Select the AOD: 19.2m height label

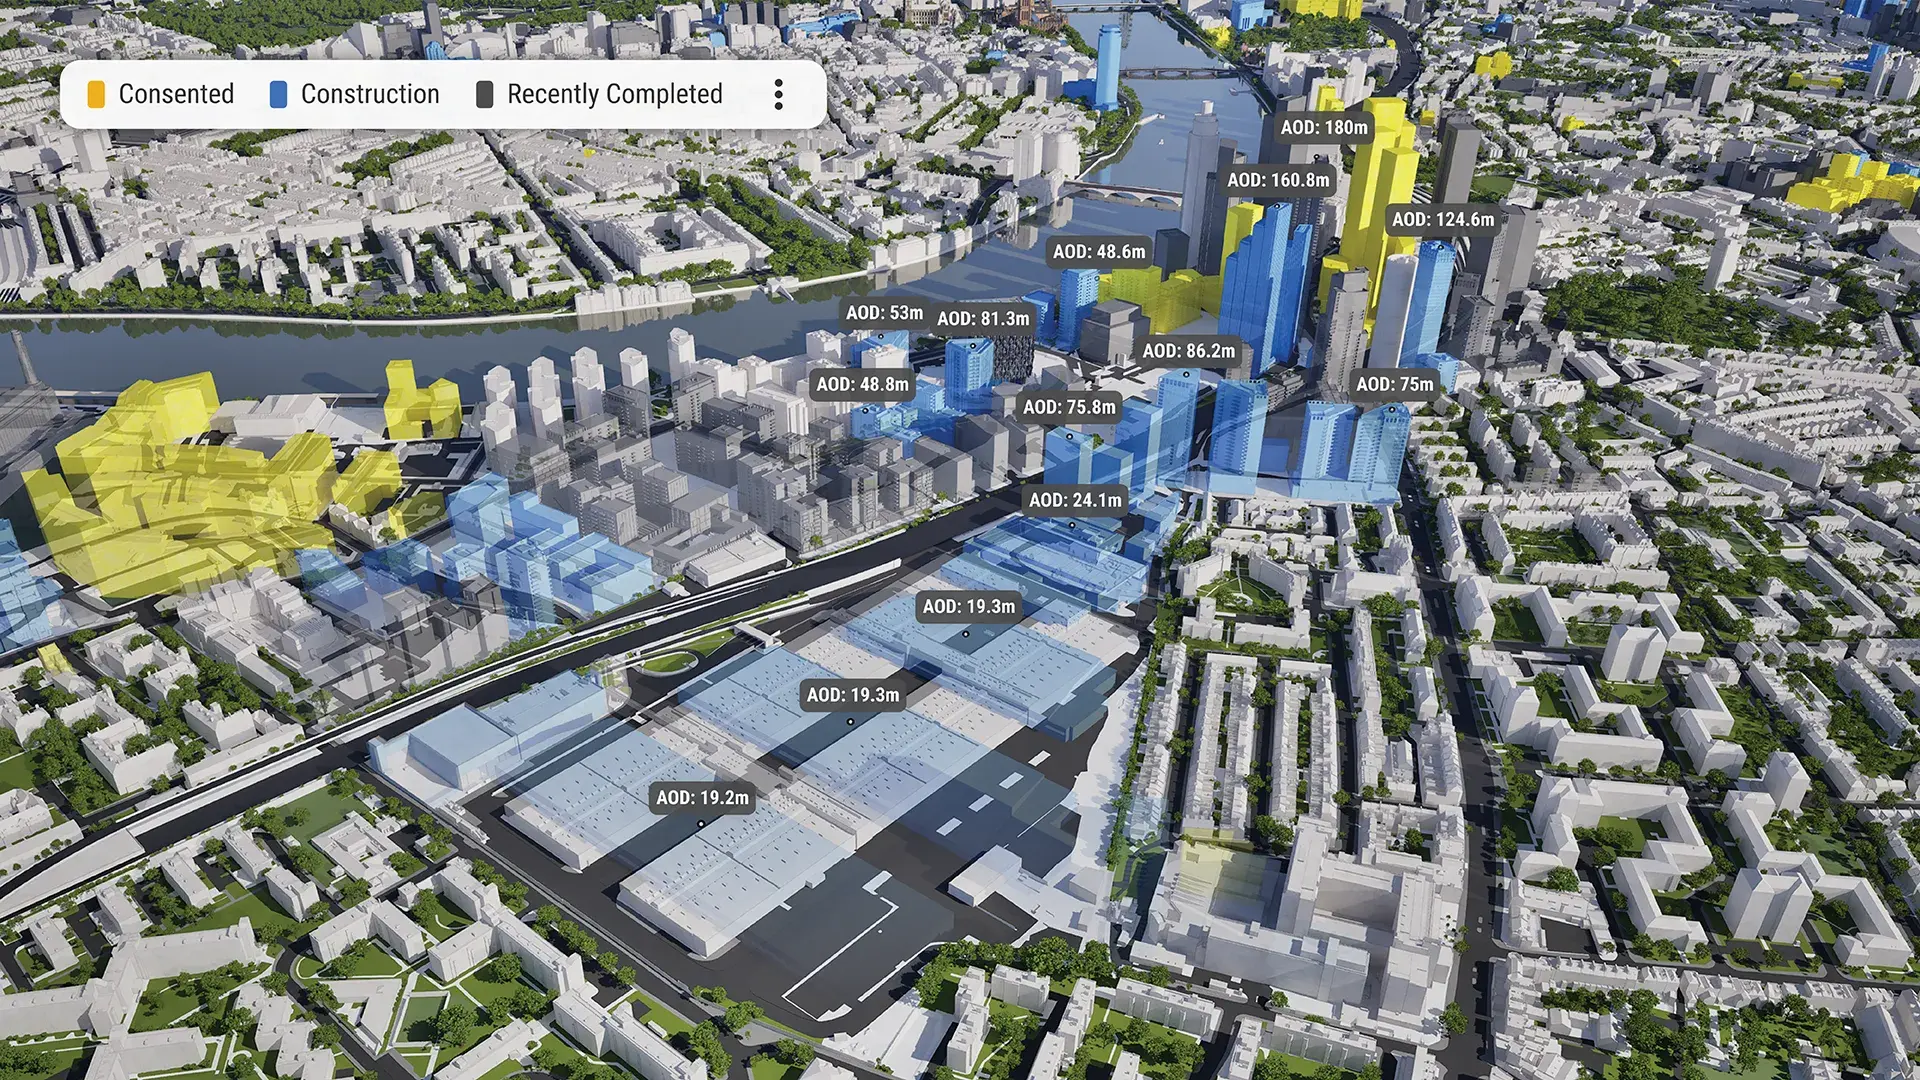[x=702, y=798]
